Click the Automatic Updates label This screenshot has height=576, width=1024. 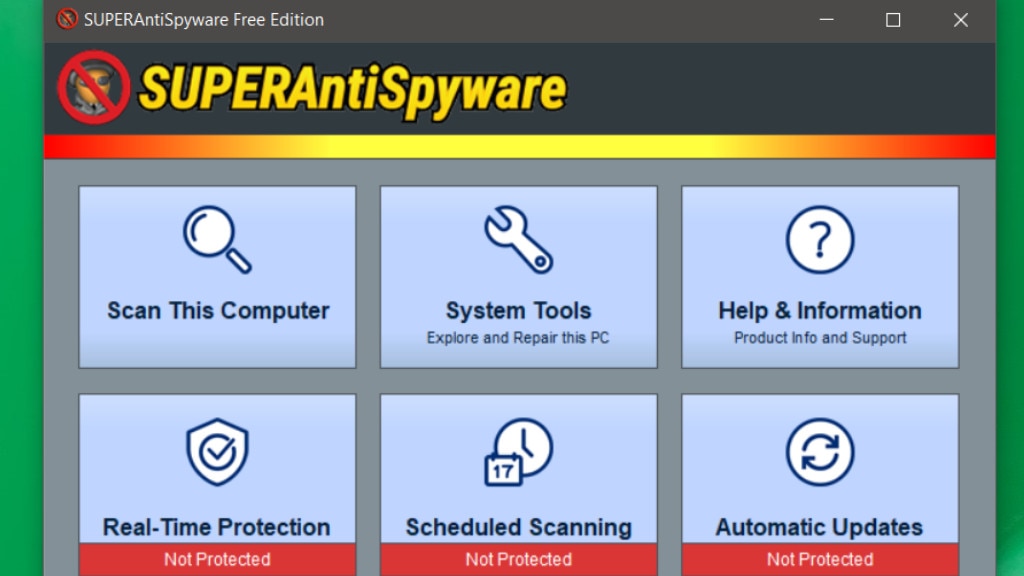pyautogui.click(x=819, y=527)
